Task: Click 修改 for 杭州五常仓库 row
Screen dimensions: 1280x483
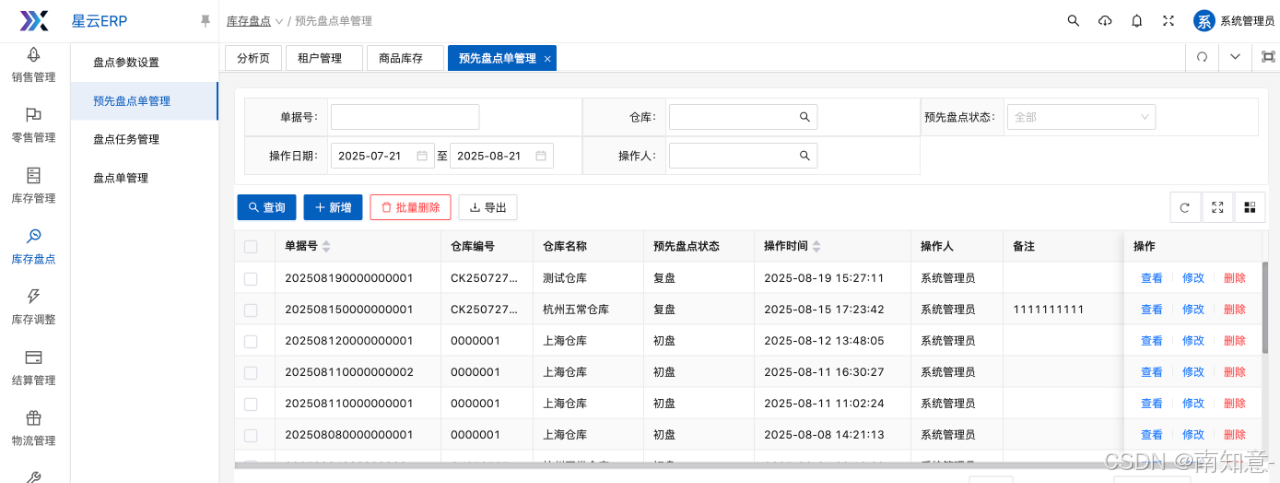Action: pyautogui.click(x=1193, y=309)
